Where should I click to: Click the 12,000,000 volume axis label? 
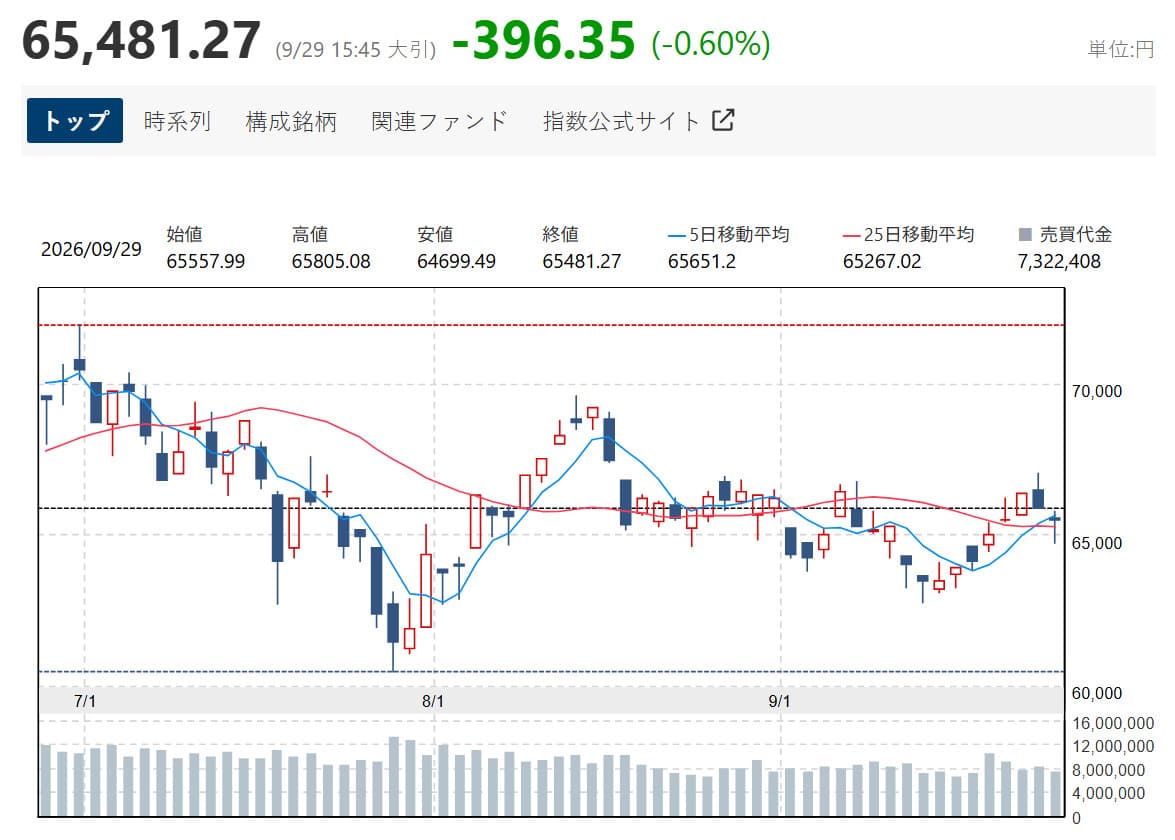(x=1113, y=746)
